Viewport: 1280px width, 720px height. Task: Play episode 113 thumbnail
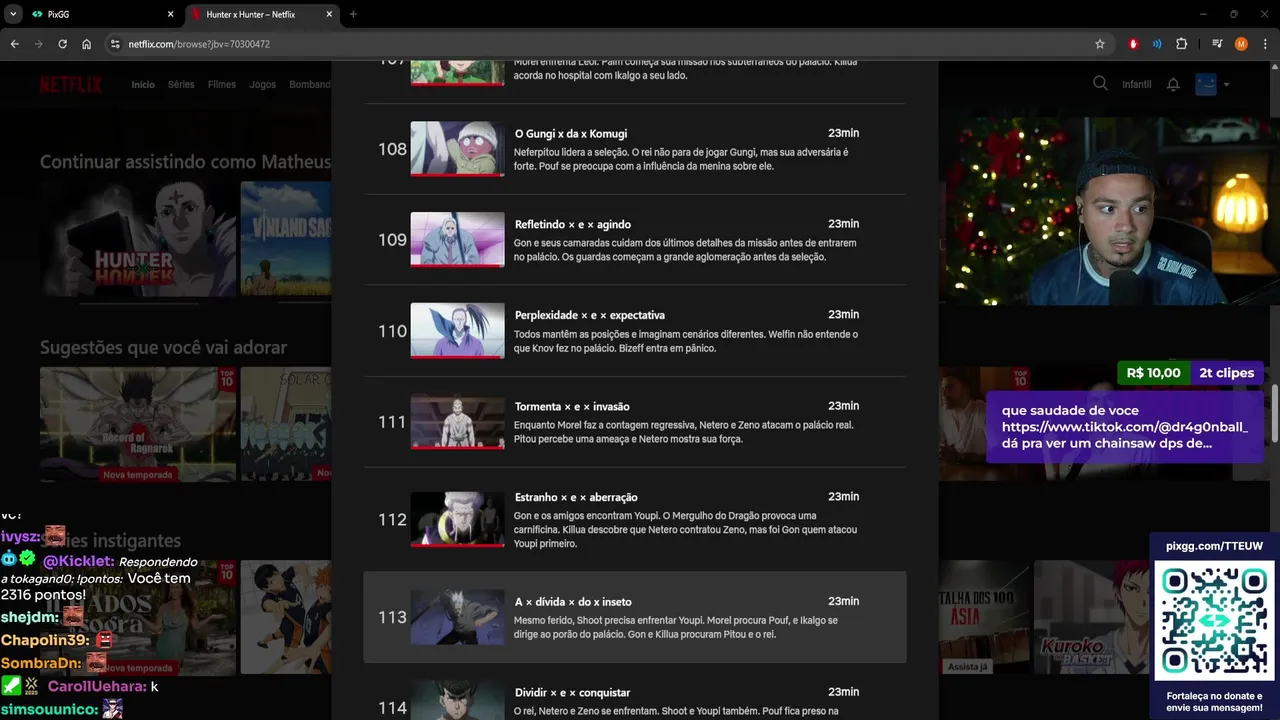point(457,617)
